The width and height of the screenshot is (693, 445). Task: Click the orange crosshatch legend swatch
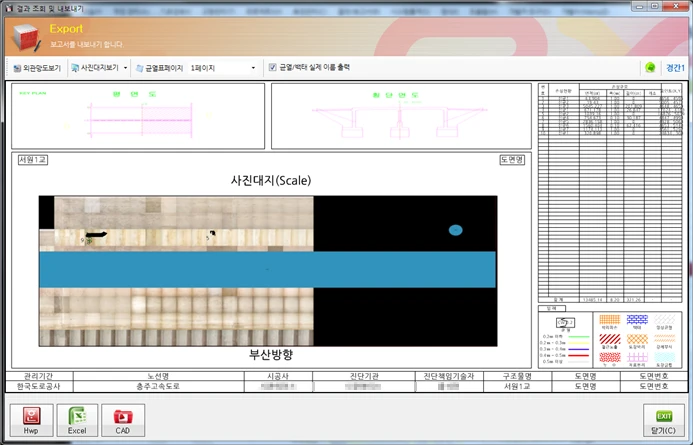point(637,339)
